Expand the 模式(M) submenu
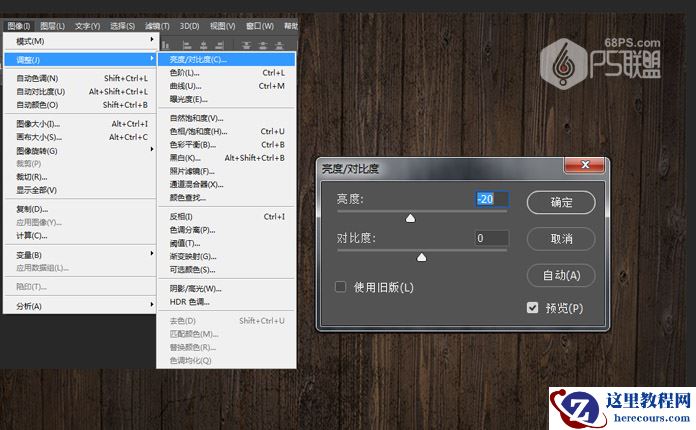The image size is (696, 430). [79, 41]
